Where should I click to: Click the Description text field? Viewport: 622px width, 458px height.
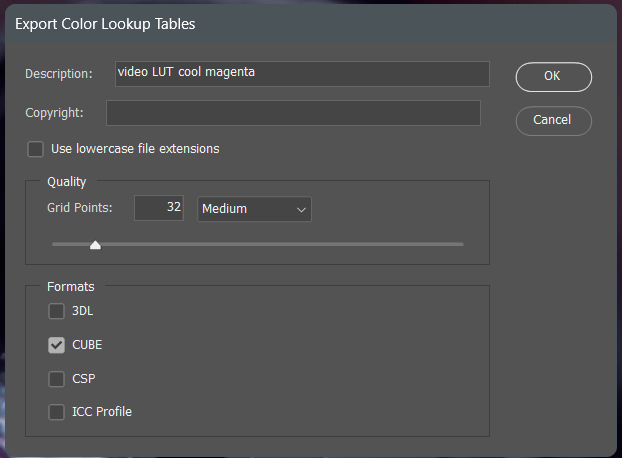click(302, 74)
